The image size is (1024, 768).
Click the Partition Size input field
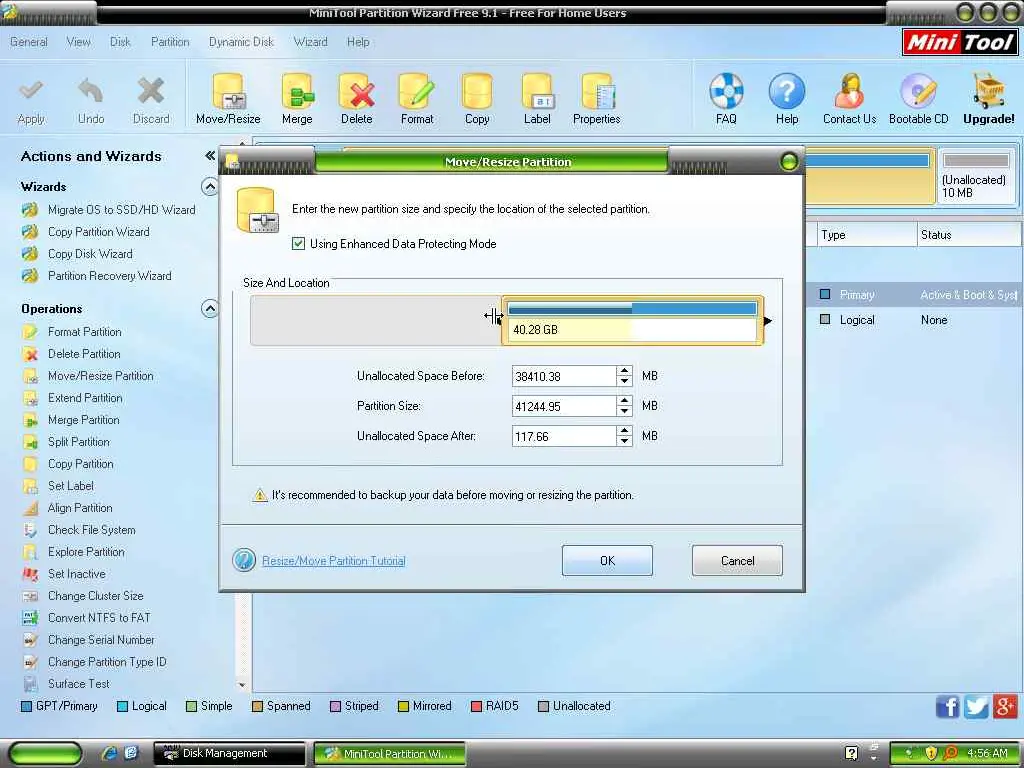tap(564, 406)
